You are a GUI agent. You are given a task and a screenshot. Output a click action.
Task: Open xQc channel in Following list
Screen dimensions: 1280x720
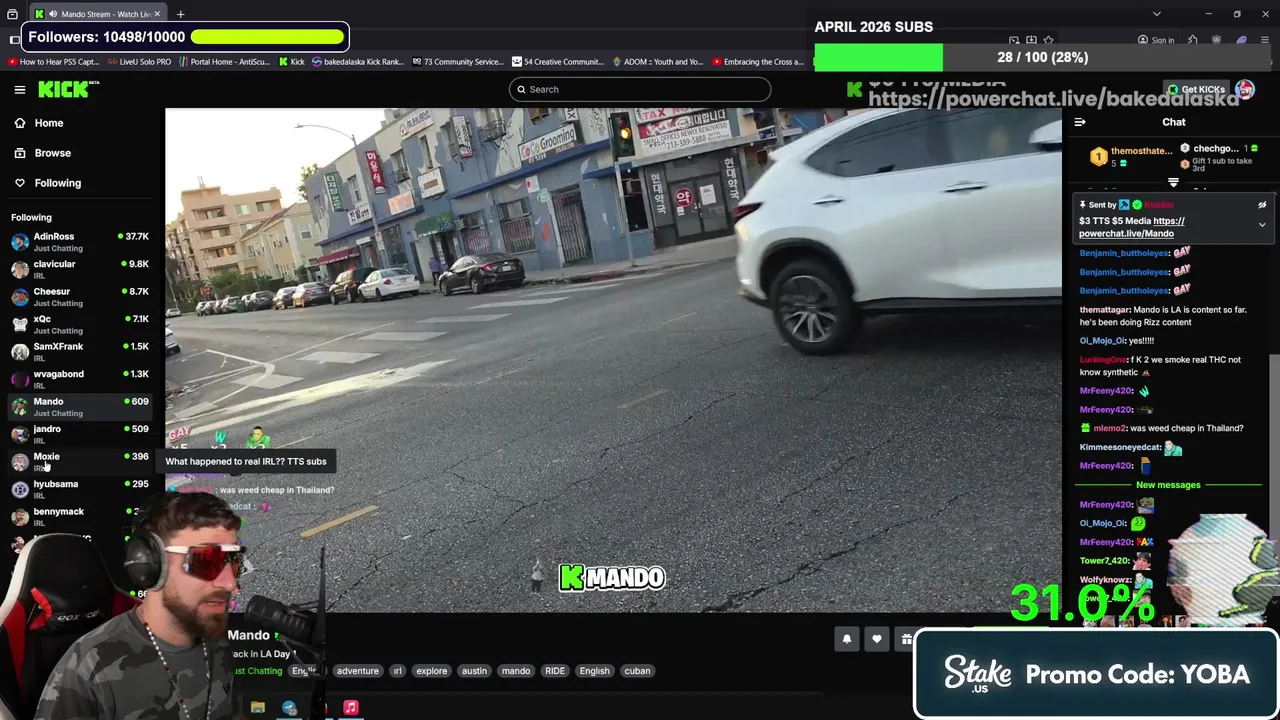click(x=80, y=324)
